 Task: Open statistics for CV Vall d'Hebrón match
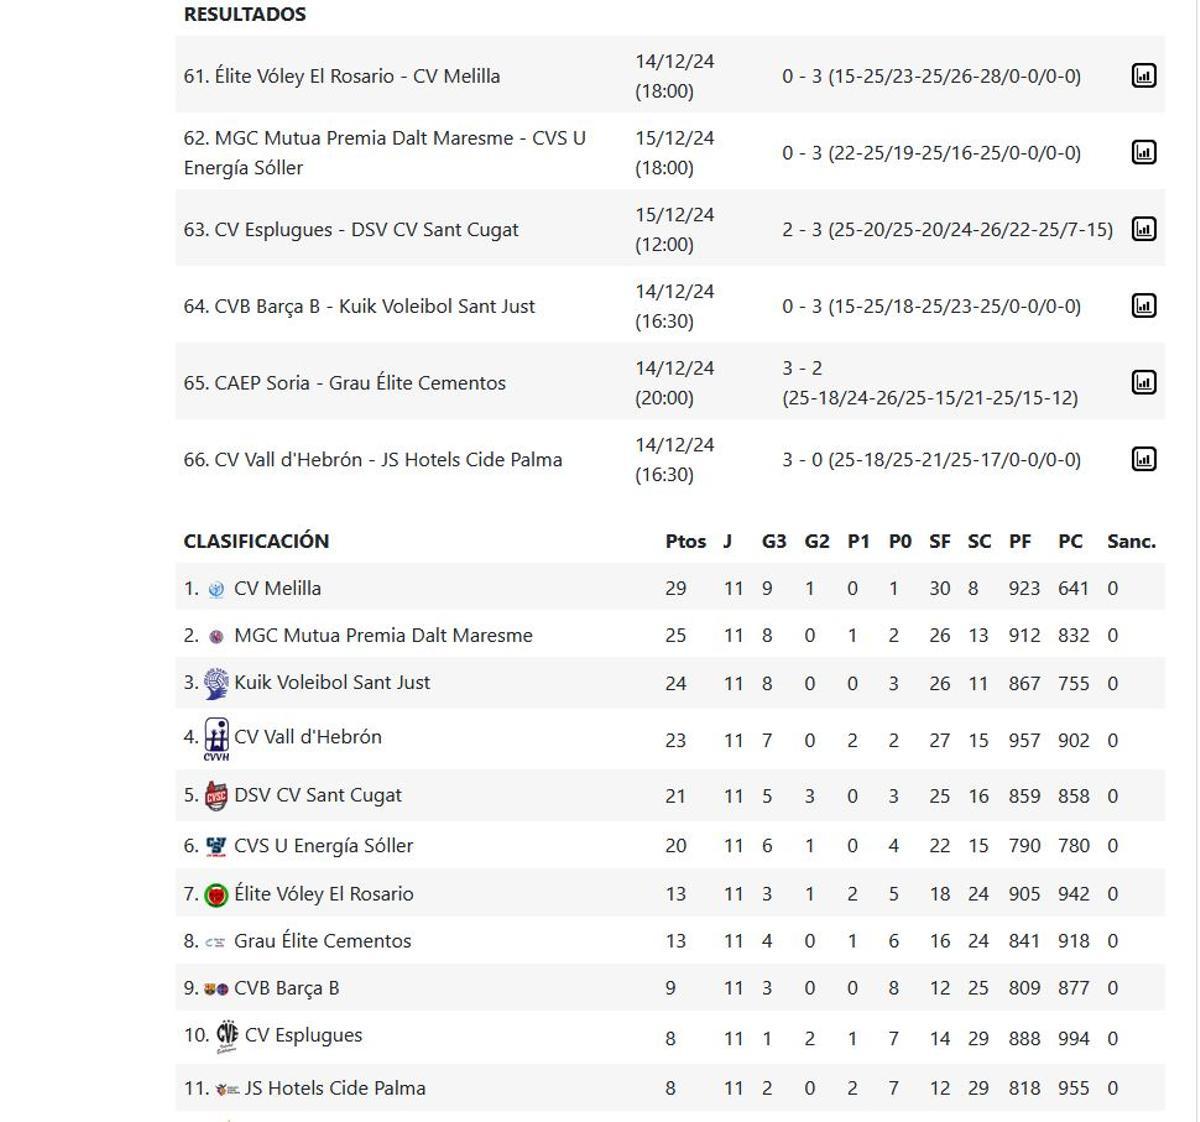tap(1143, 459)
